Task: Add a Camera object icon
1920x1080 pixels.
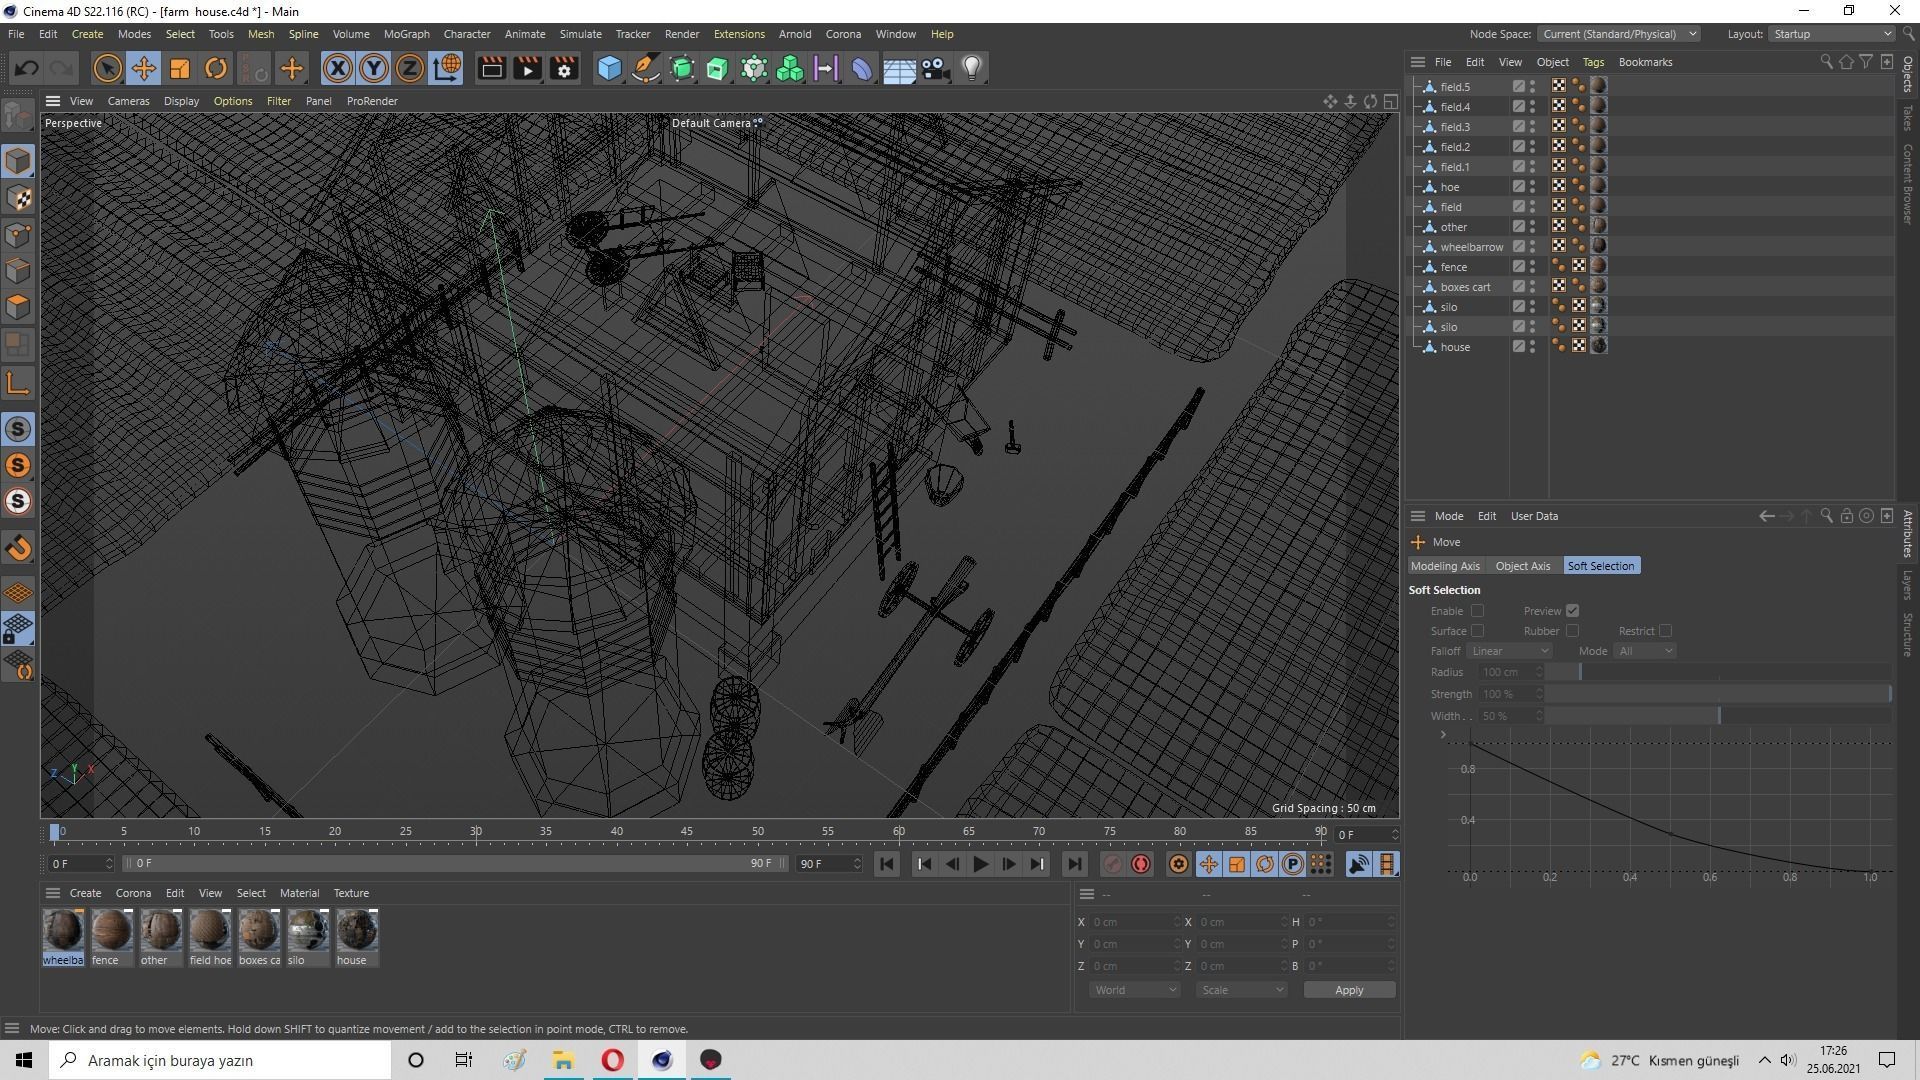Action: tap(935, 68)
